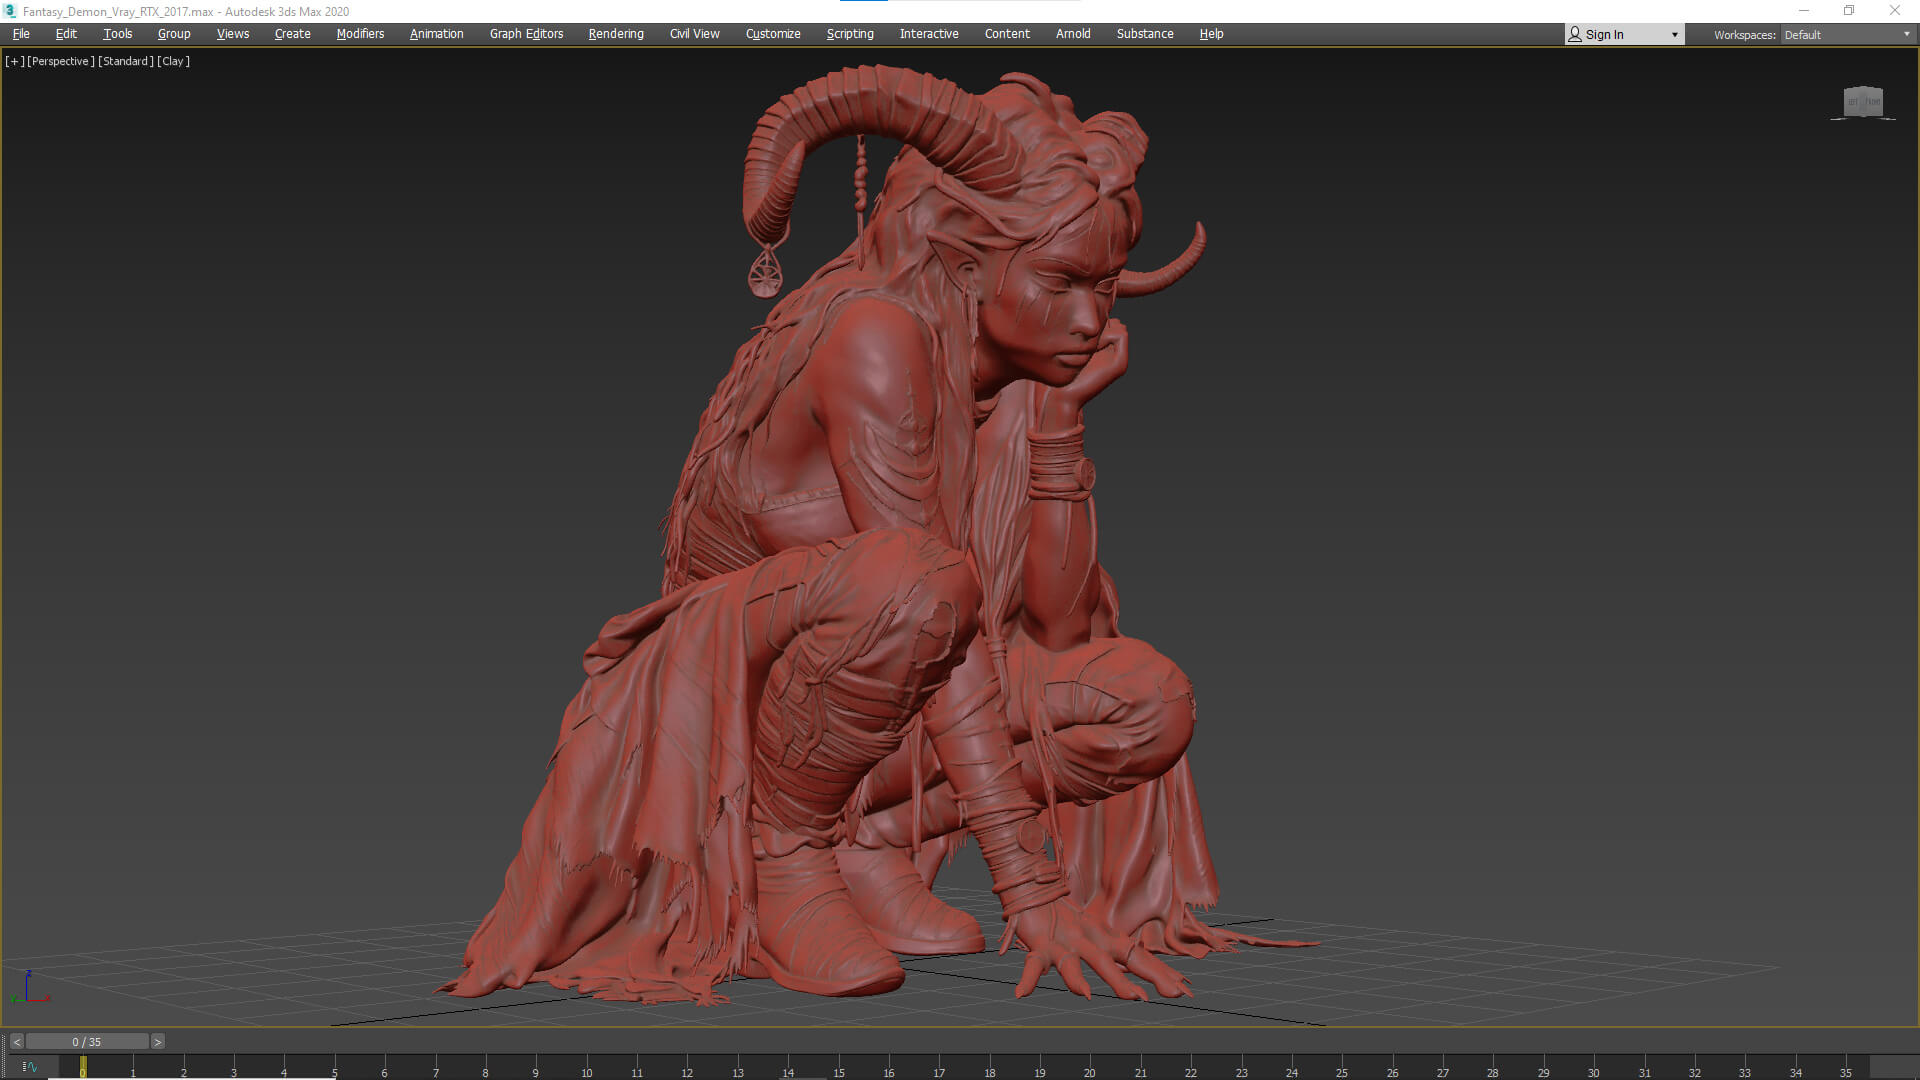Open the Edit menu
Image resolution: width=1920 pixels, height=1080 pixels.
(x=66, y=34)
